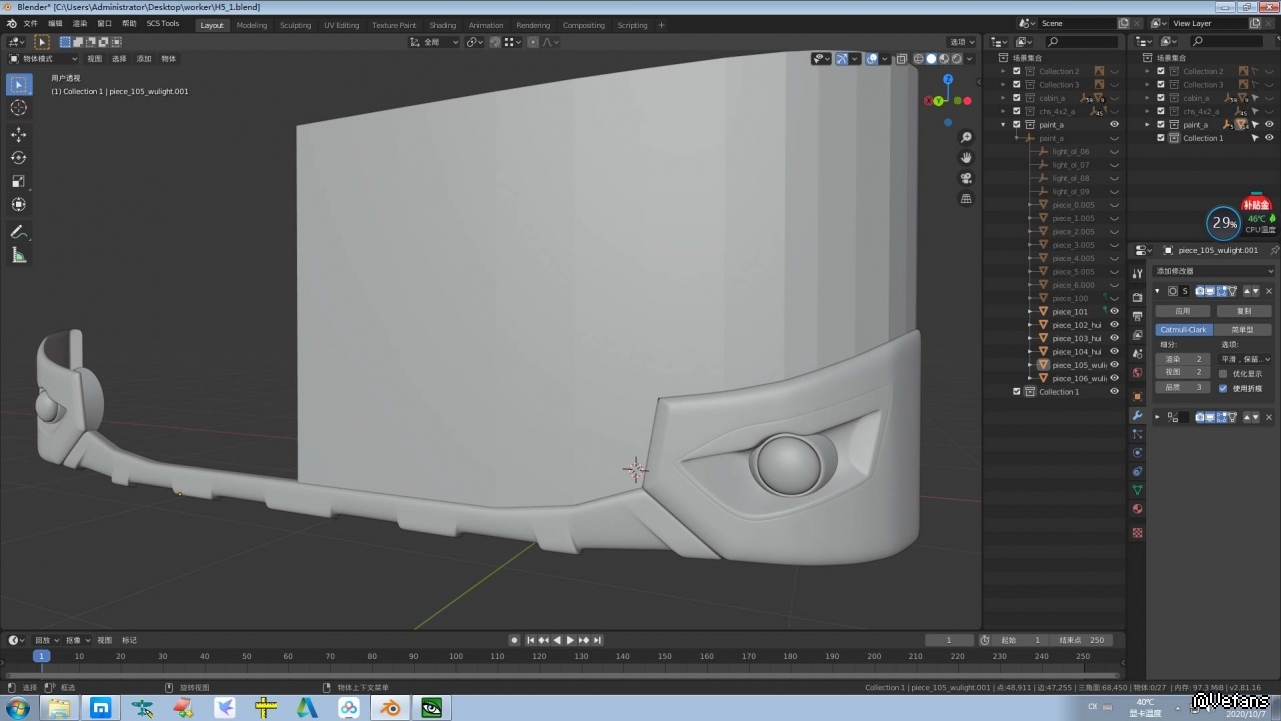Enable the 优化显示 checkbox

click(x=1223, y=374)
